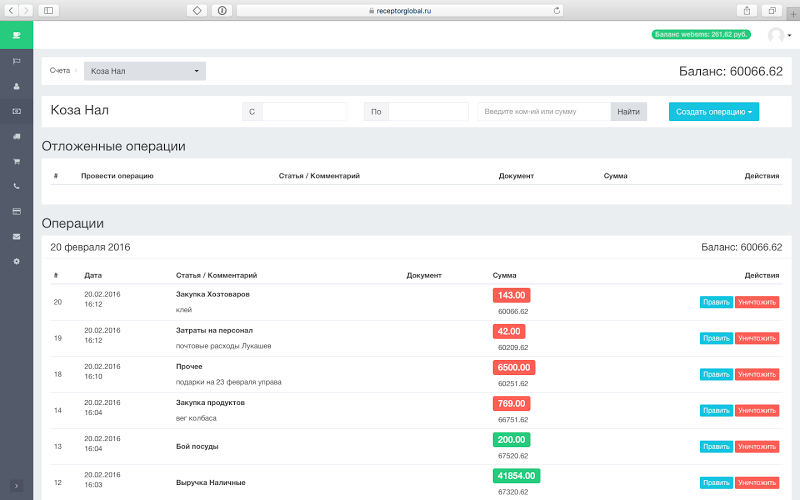This screenshot has height=500, width=800.
Task: Open the user profile sidebar icon
Action: click(16, 86)
